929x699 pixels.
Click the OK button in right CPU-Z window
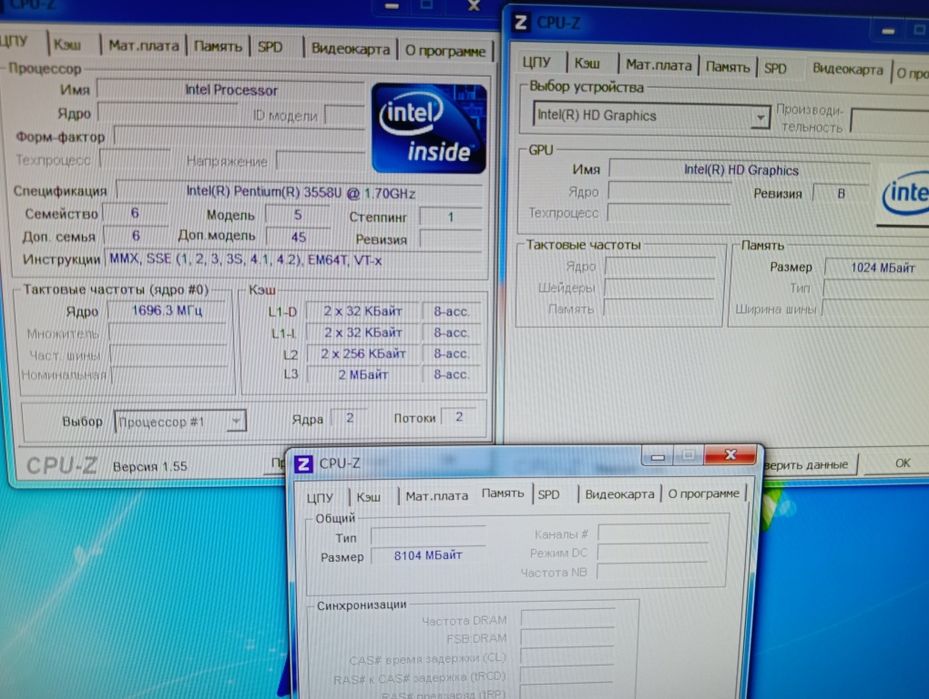point(902,463)
